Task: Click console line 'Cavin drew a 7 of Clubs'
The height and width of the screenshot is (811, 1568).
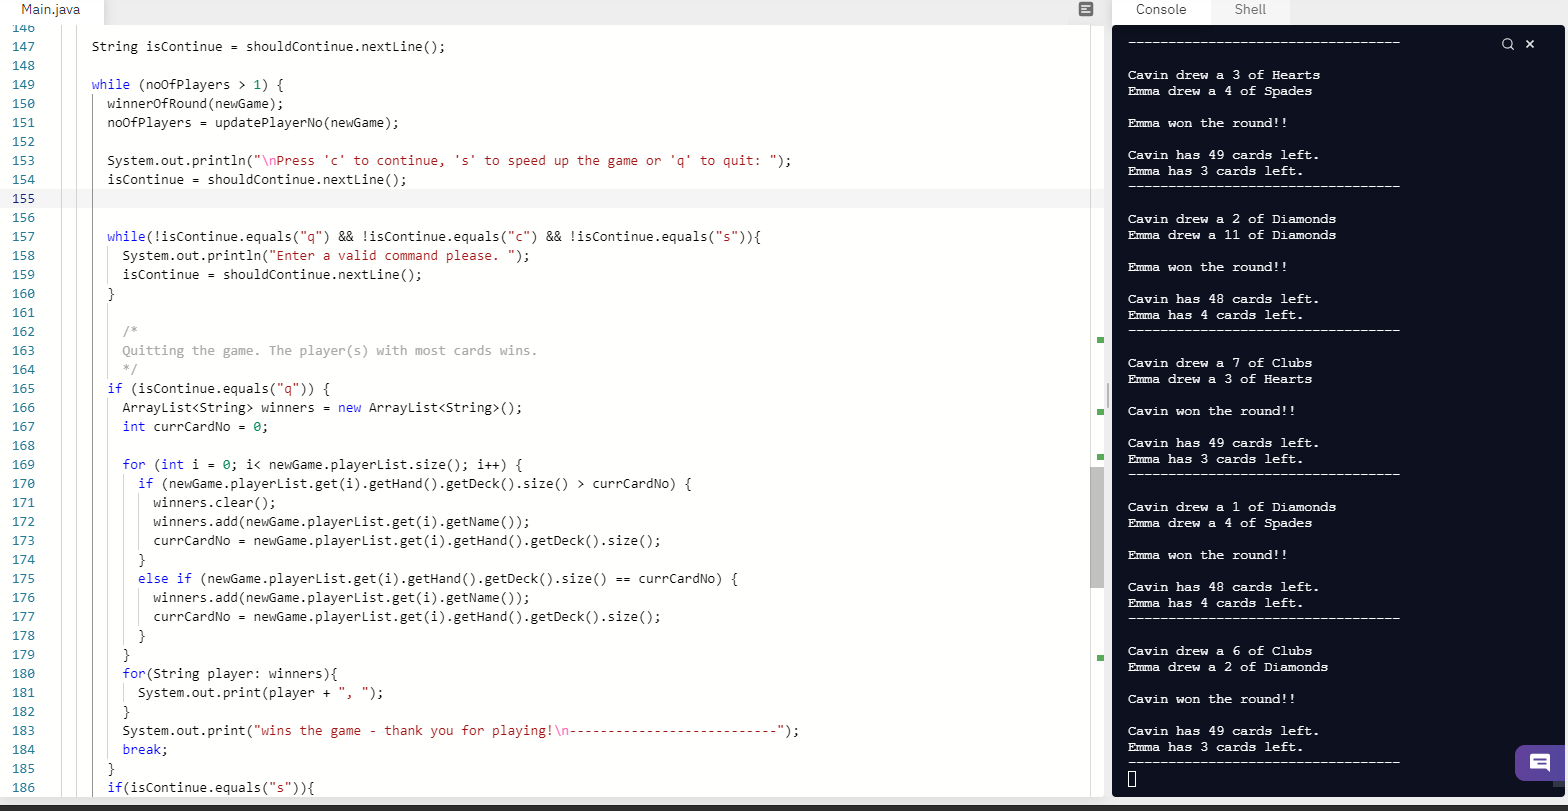Action: (1219, 363)
